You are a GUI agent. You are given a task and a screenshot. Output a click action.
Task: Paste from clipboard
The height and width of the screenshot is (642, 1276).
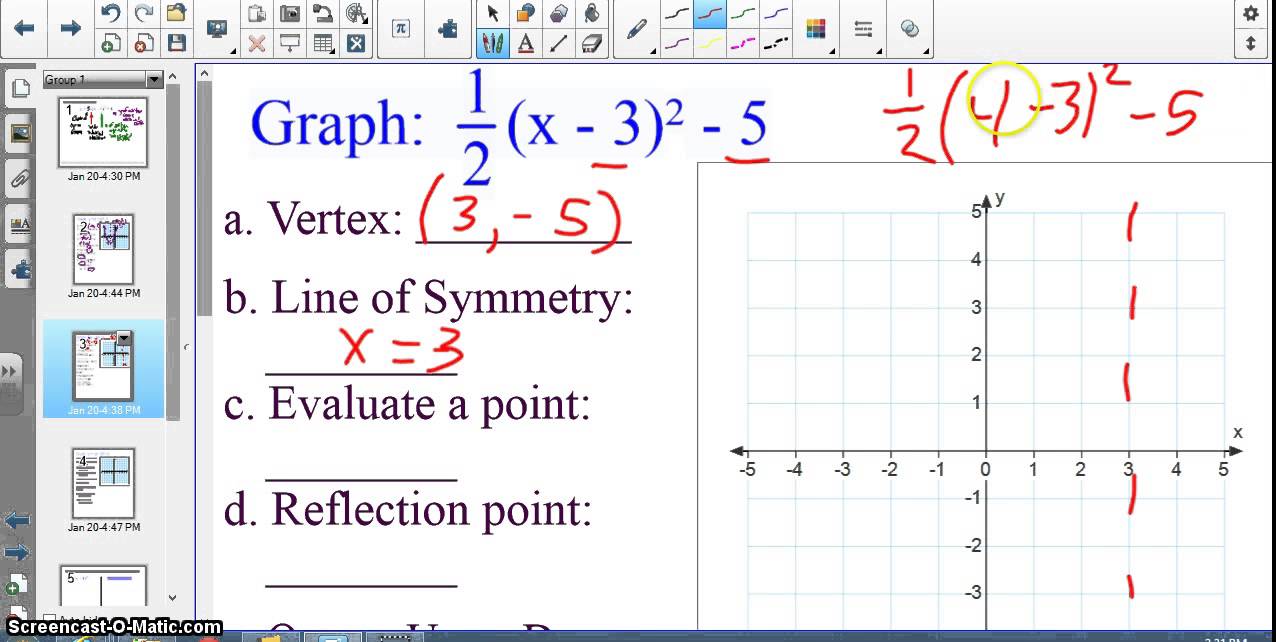[x=257, y=13]
